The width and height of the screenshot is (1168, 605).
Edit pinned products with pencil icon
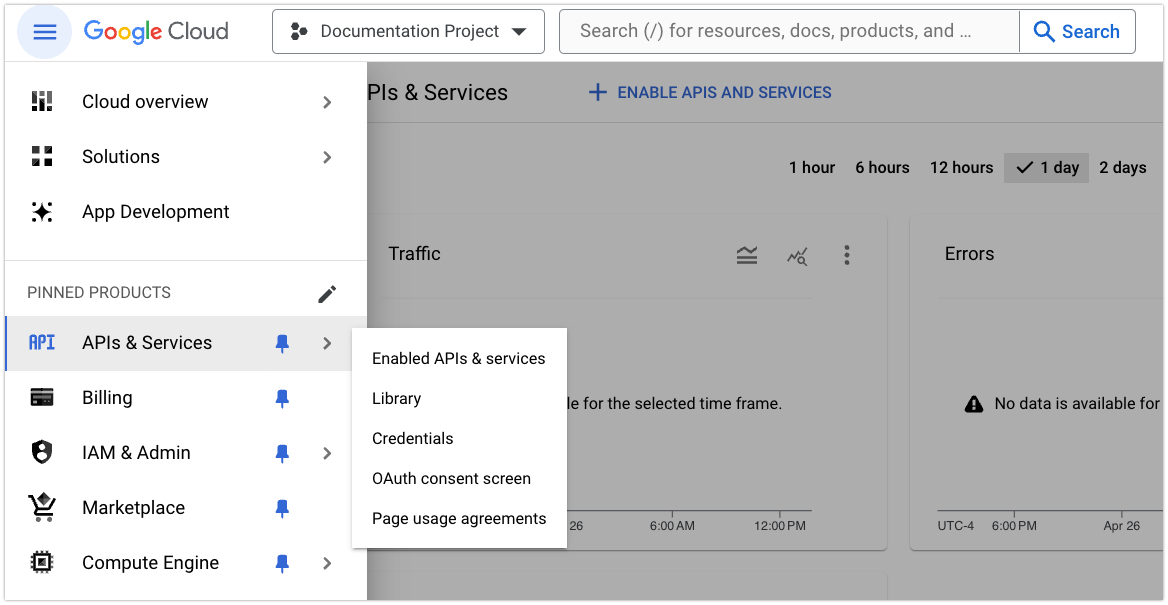[x=327, y=294]
